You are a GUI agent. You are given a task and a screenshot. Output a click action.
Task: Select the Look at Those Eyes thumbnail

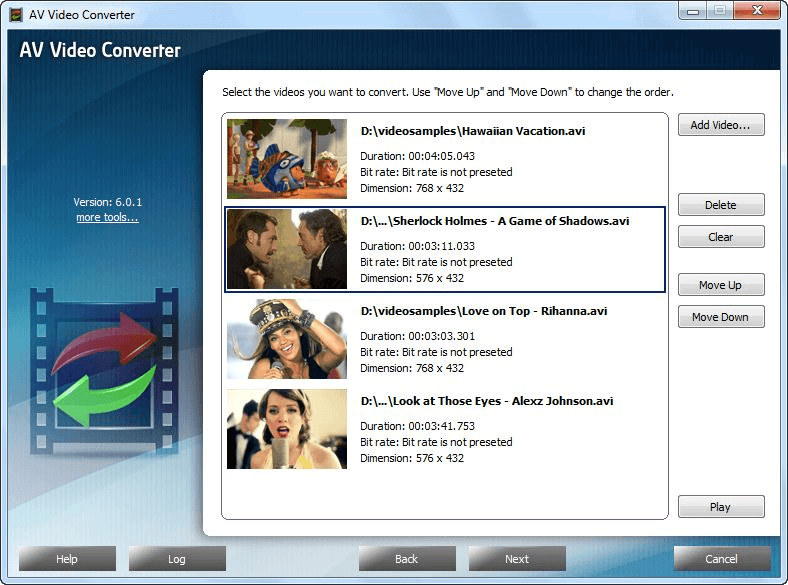(287, 429)
